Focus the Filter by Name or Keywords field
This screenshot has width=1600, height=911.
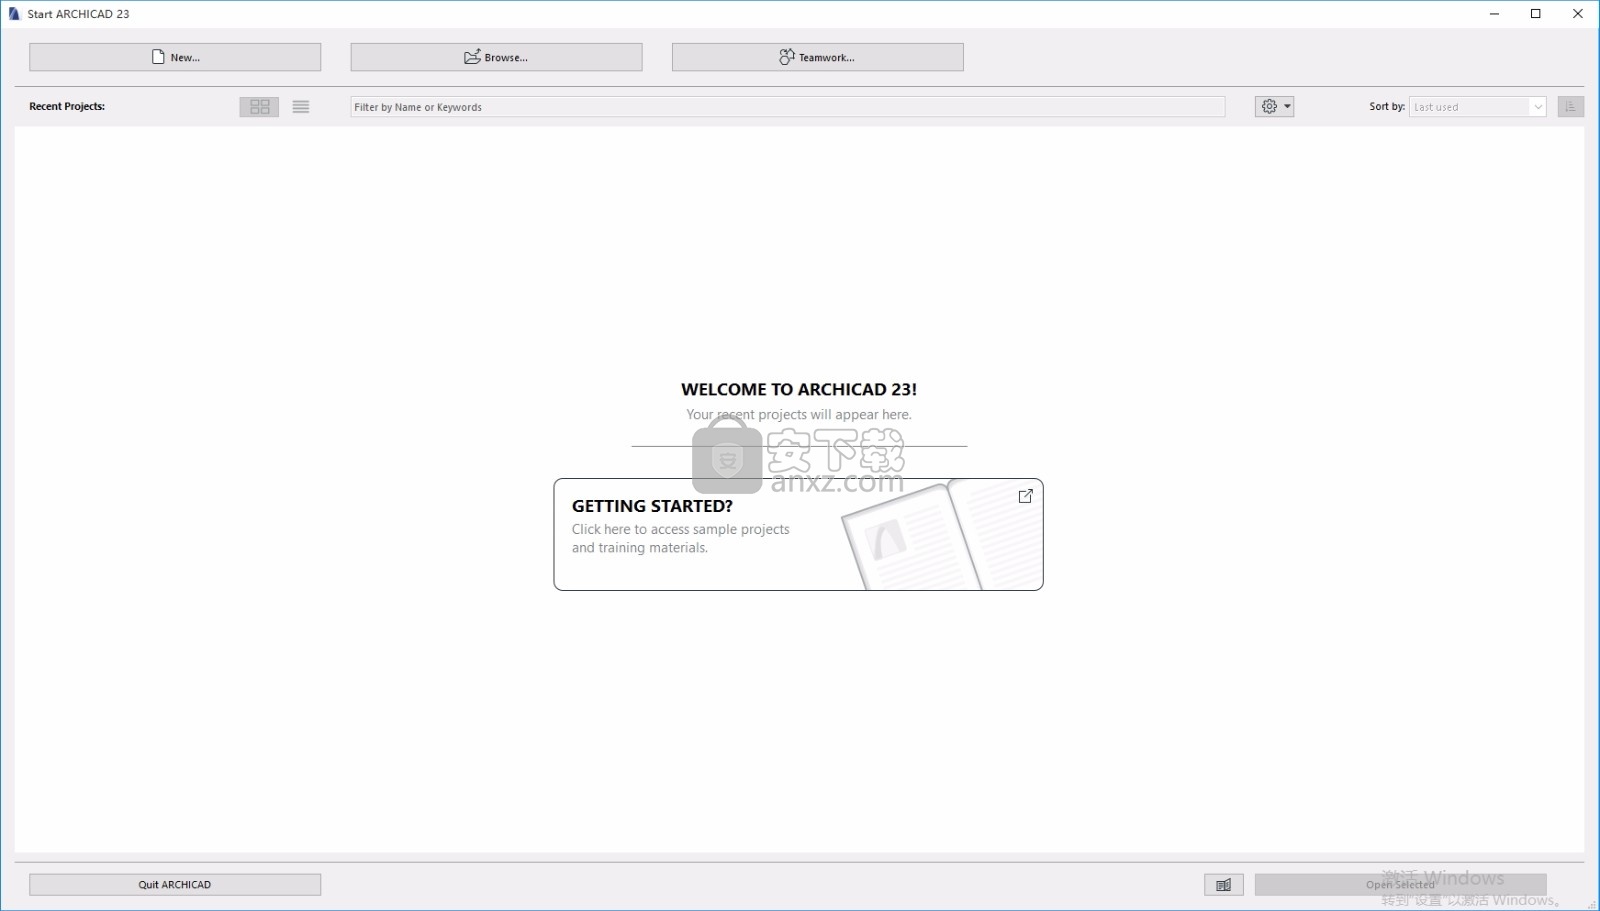tap(787, 107)
